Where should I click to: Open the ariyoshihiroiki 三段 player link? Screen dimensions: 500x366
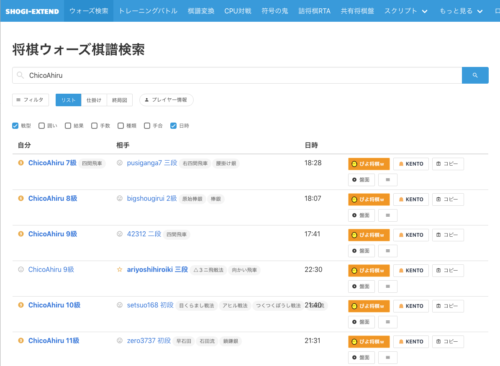tap(157, 269)
